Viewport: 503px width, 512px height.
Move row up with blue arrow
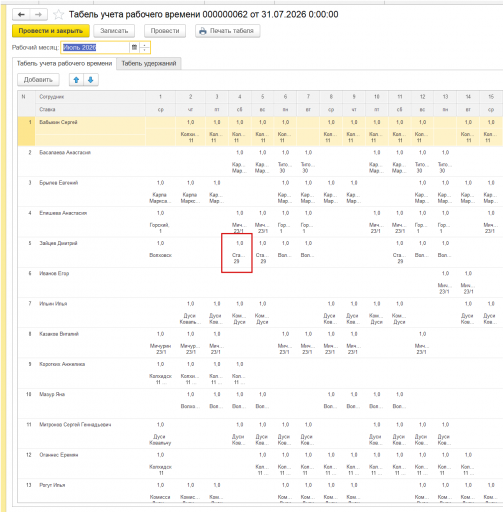coord(76,80)
